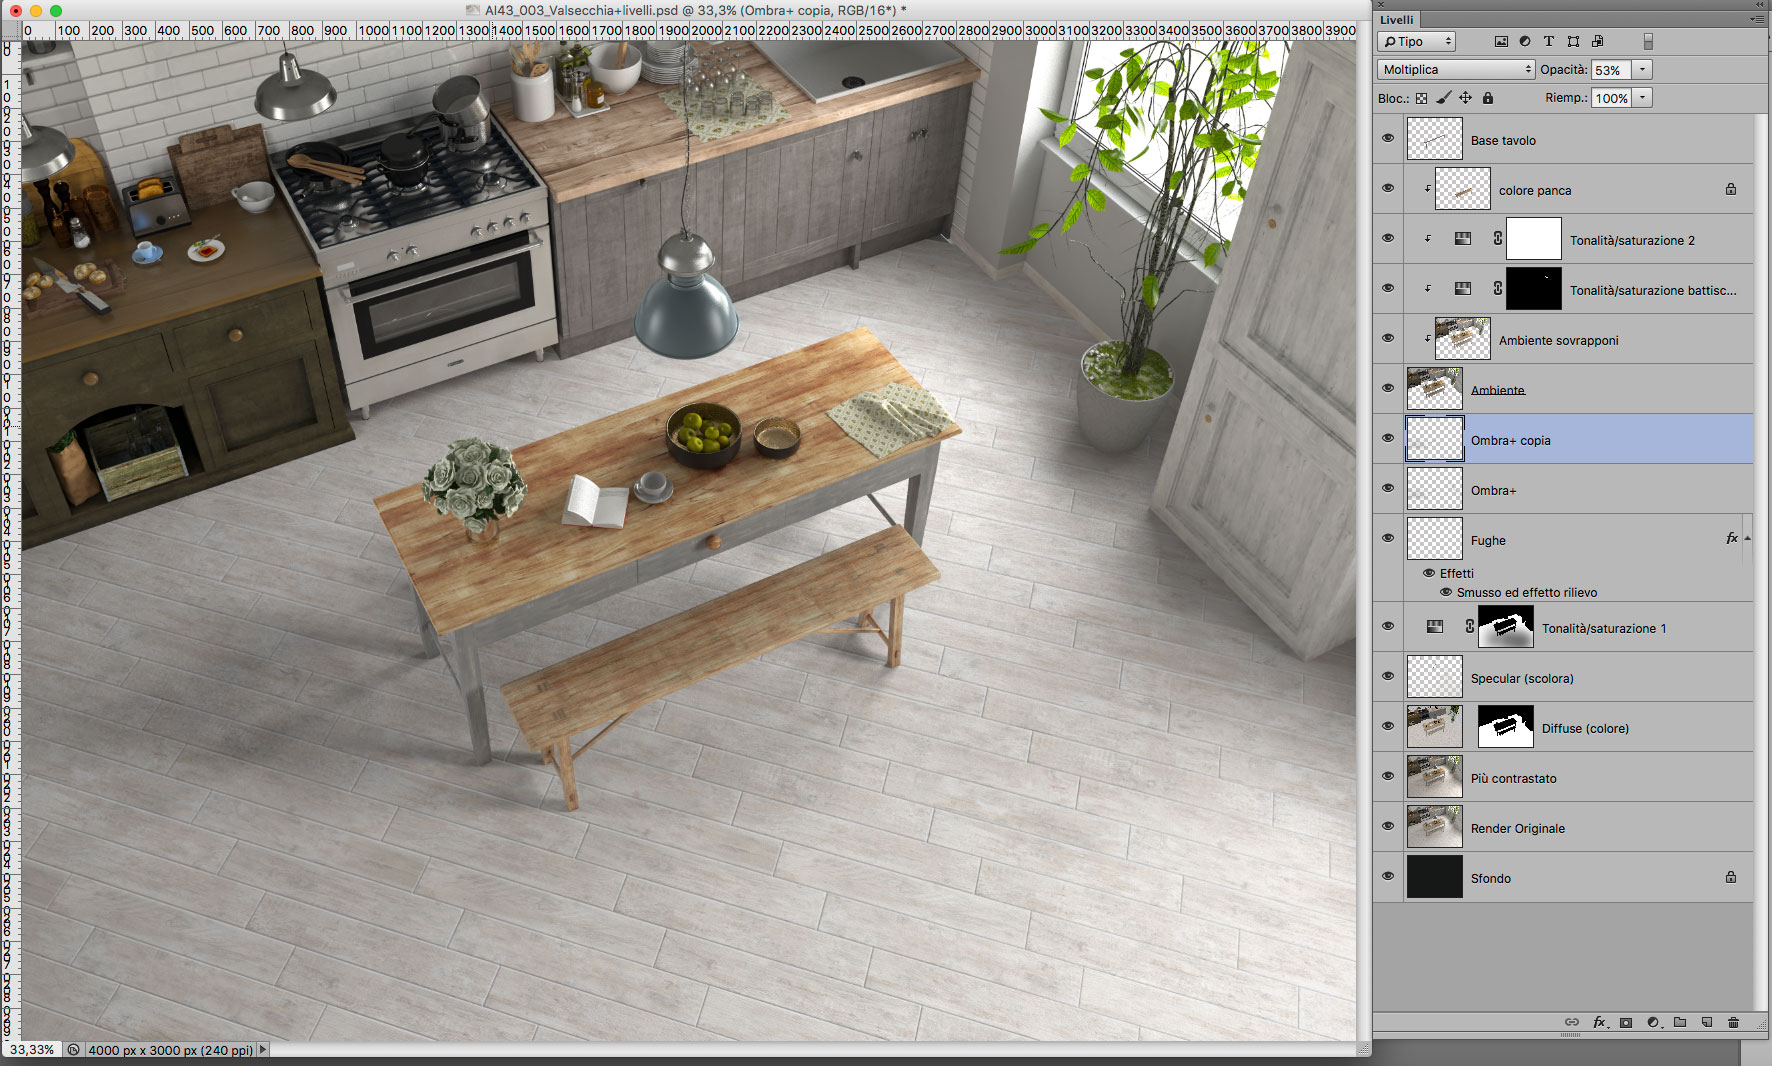The height and width of the screenshot is (1066, 1772).
Task: Click the zoom percentage field 33,33%
Action: pyautogui.click(x=32, y=1050)
